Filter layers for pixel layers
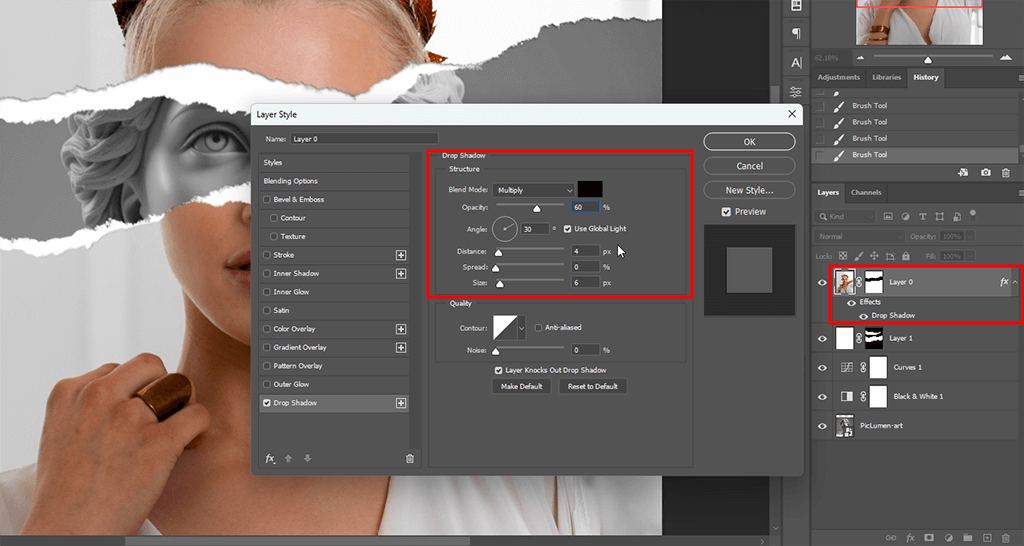 (x=888, y=216)
